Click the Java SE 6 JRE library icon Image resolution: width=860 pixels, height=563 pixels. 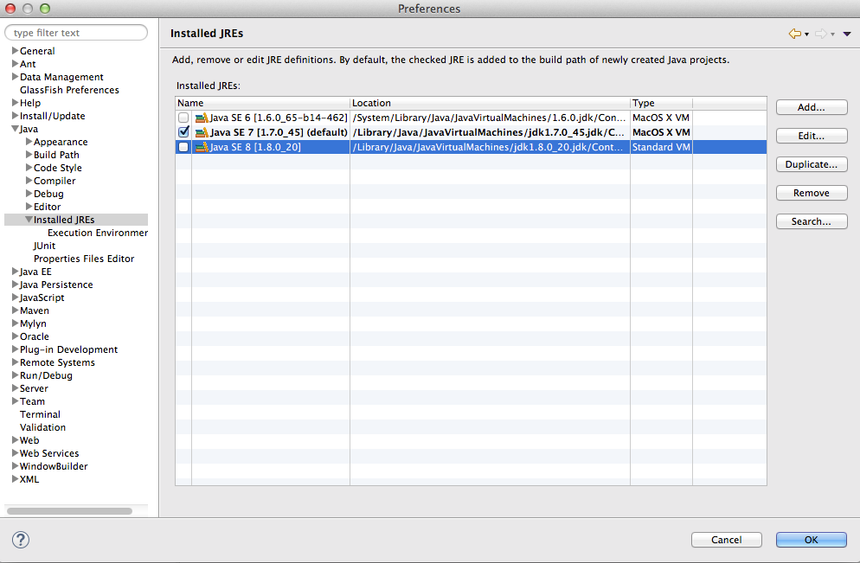pos(201,118)
